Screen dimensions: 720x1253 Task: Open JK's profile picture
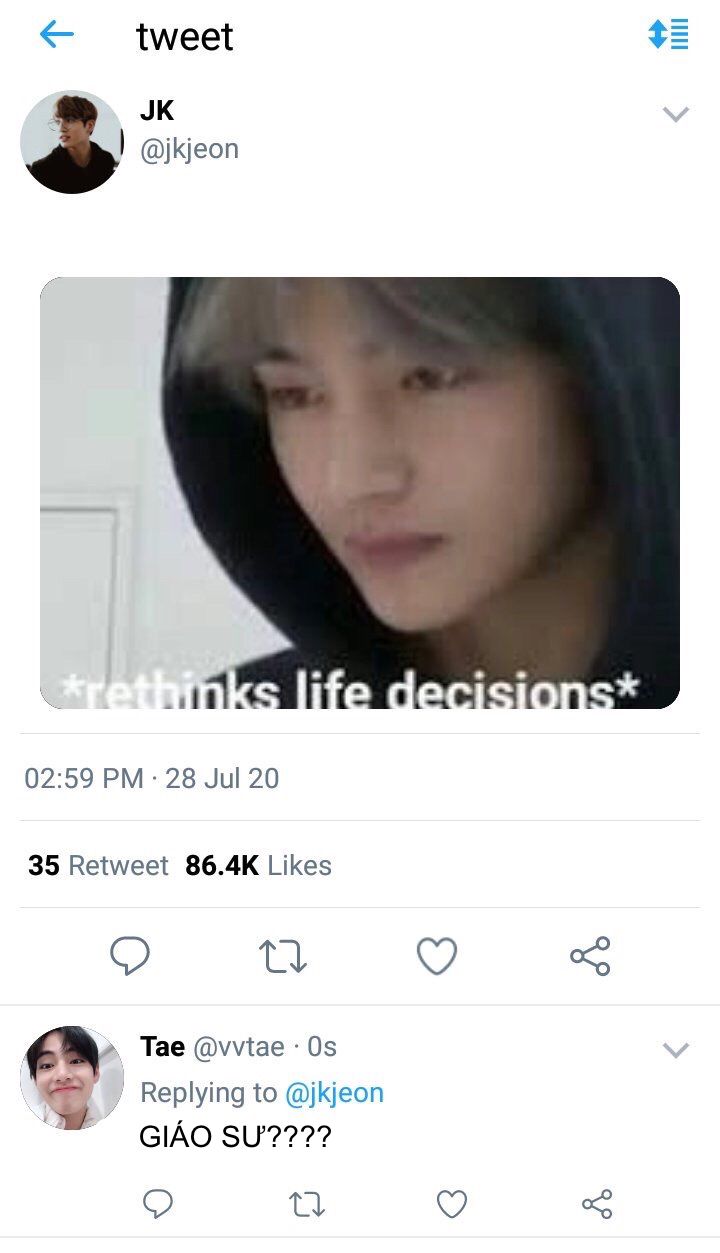(x=71, y=142)
